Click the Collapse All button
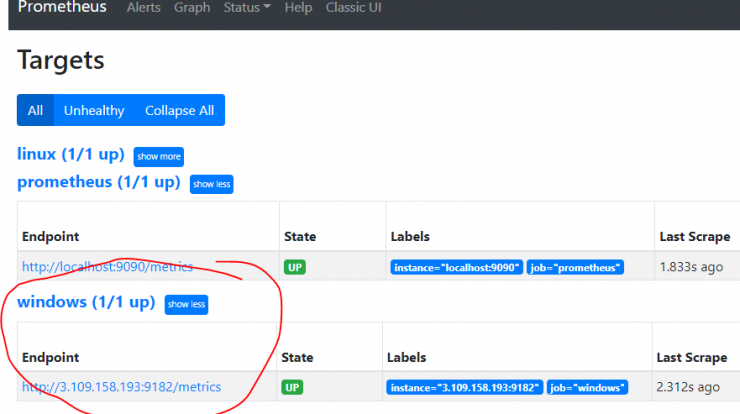 pos(179,110)
